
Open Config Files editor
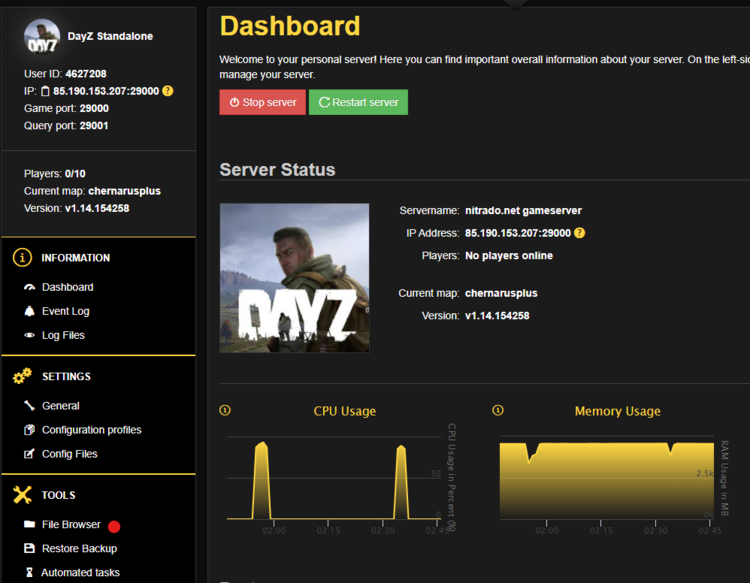point(69,453)
